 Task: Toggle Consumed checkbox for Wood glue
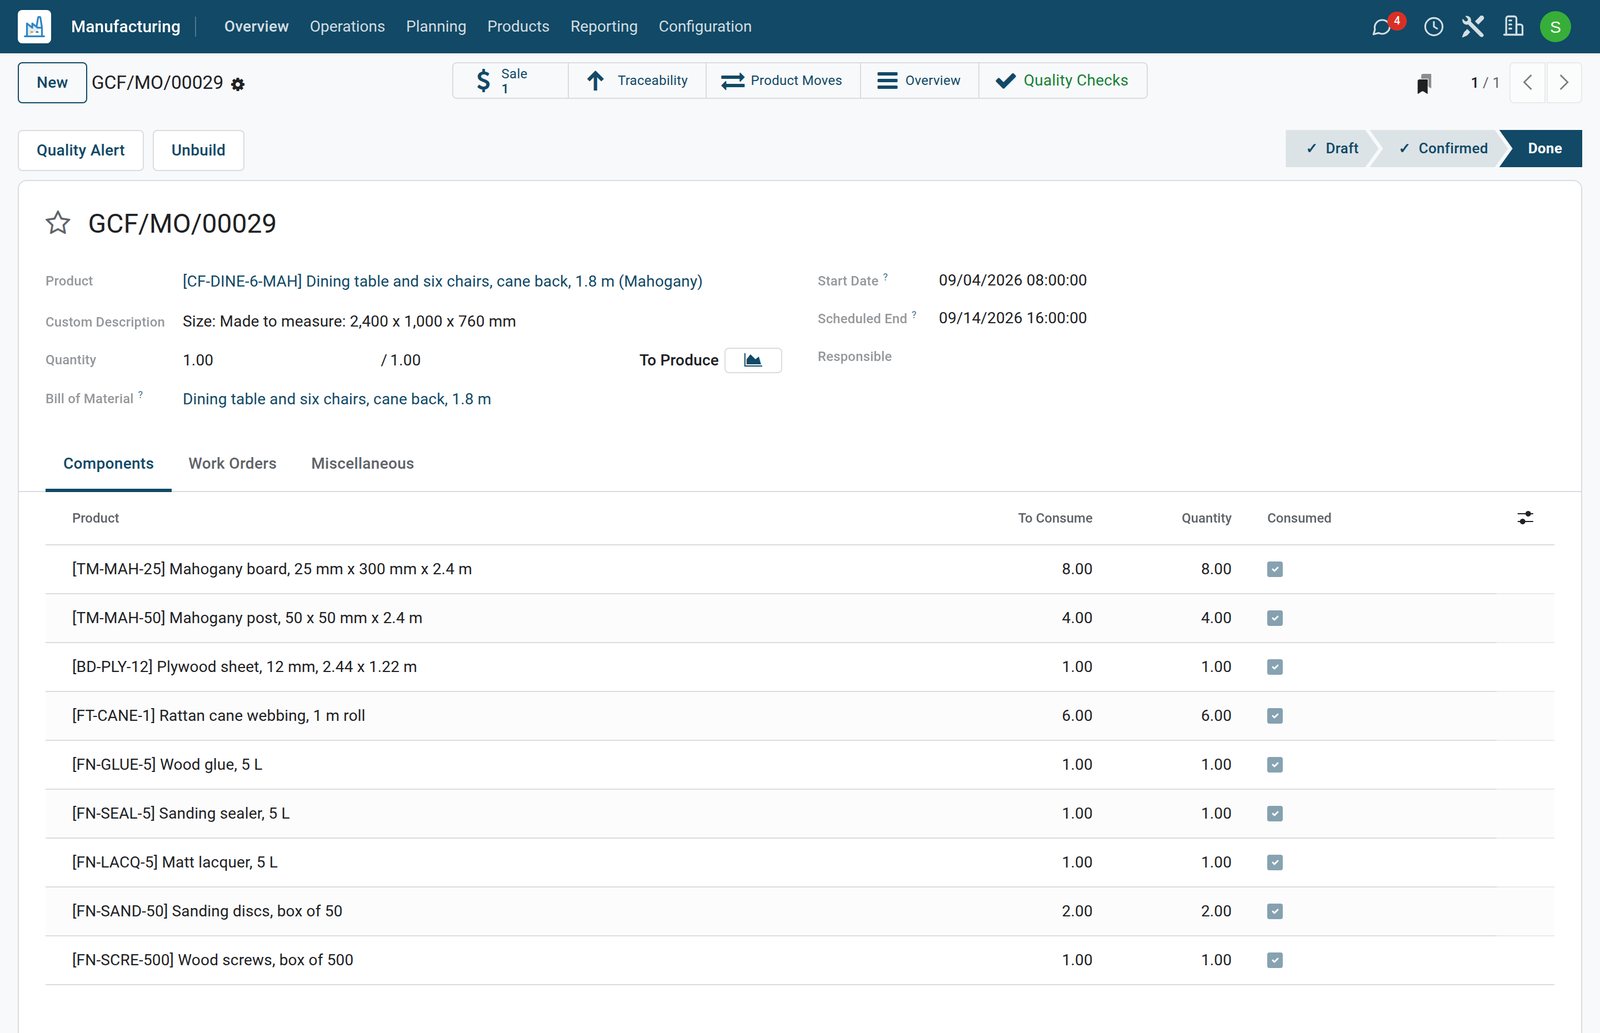click(1275, 765)
